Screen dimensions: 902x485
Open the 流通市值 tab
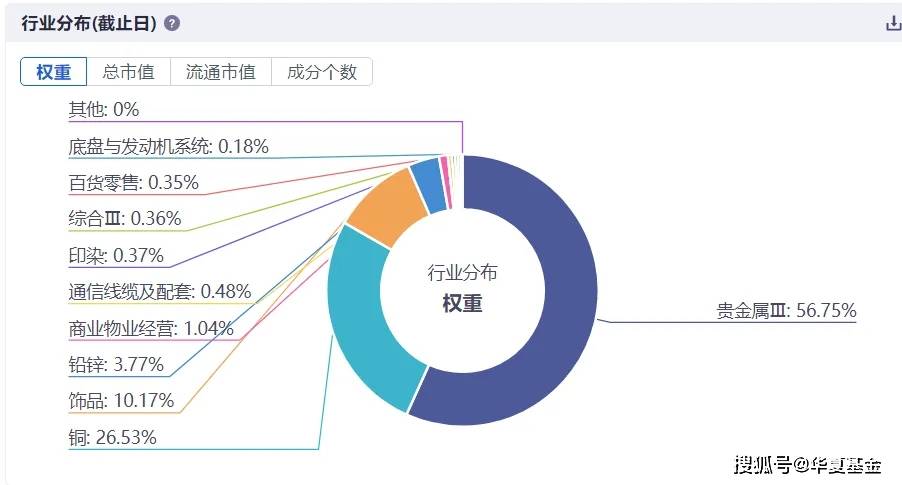(x=221, y=71)
